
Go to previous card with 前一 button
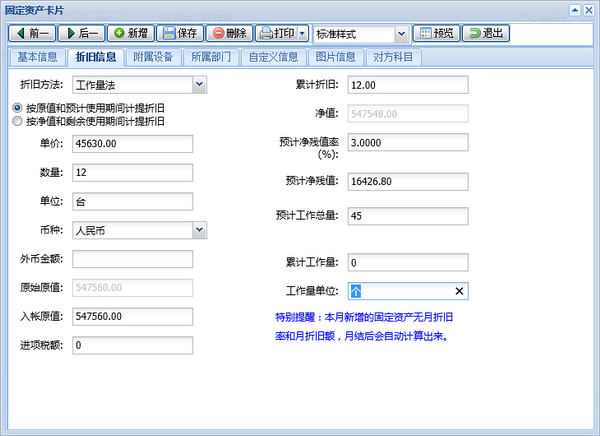(32, 33)
